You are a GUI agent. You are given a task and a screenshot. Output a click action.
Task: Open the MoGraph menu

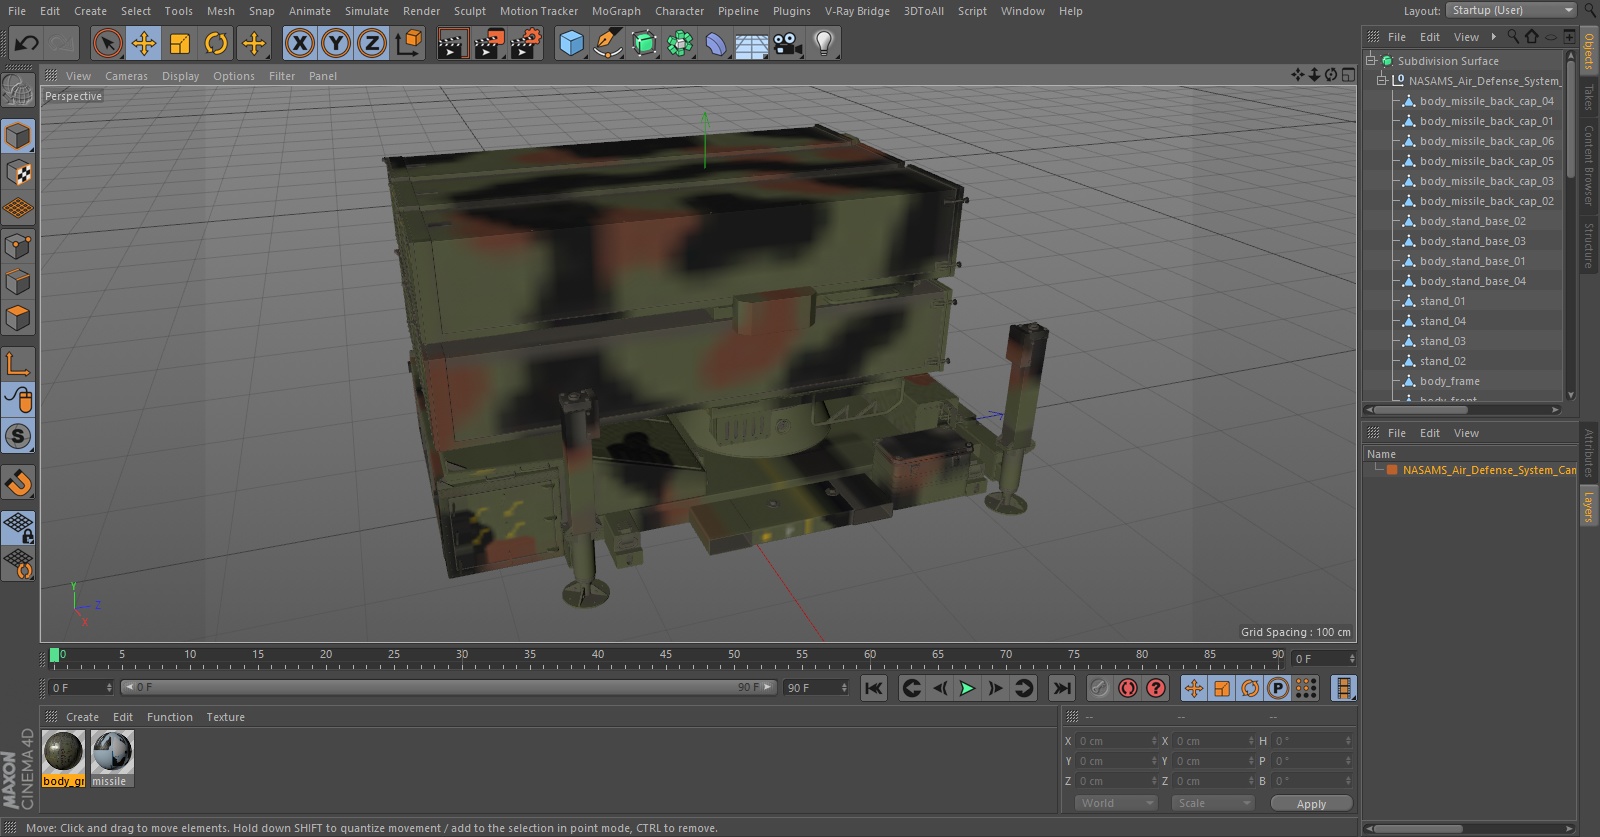click(616, 11)
